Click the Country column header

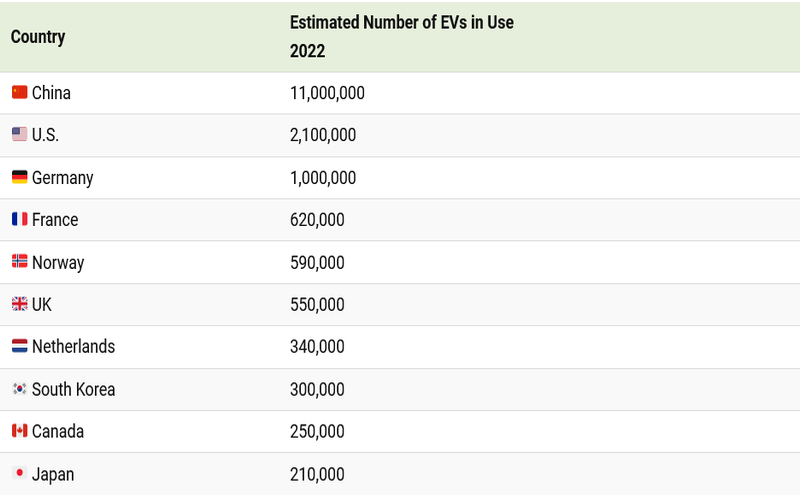[x=38, y=37]
